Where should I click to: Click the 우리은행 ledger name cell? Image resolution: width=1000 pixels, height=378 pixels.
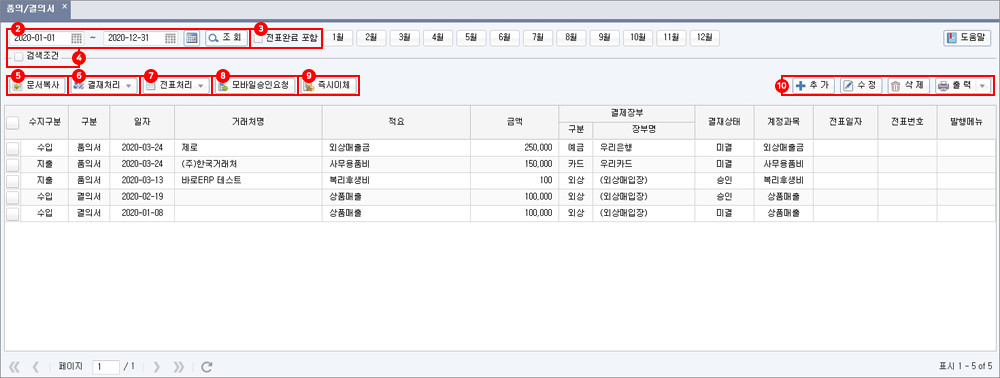(643, 147)
